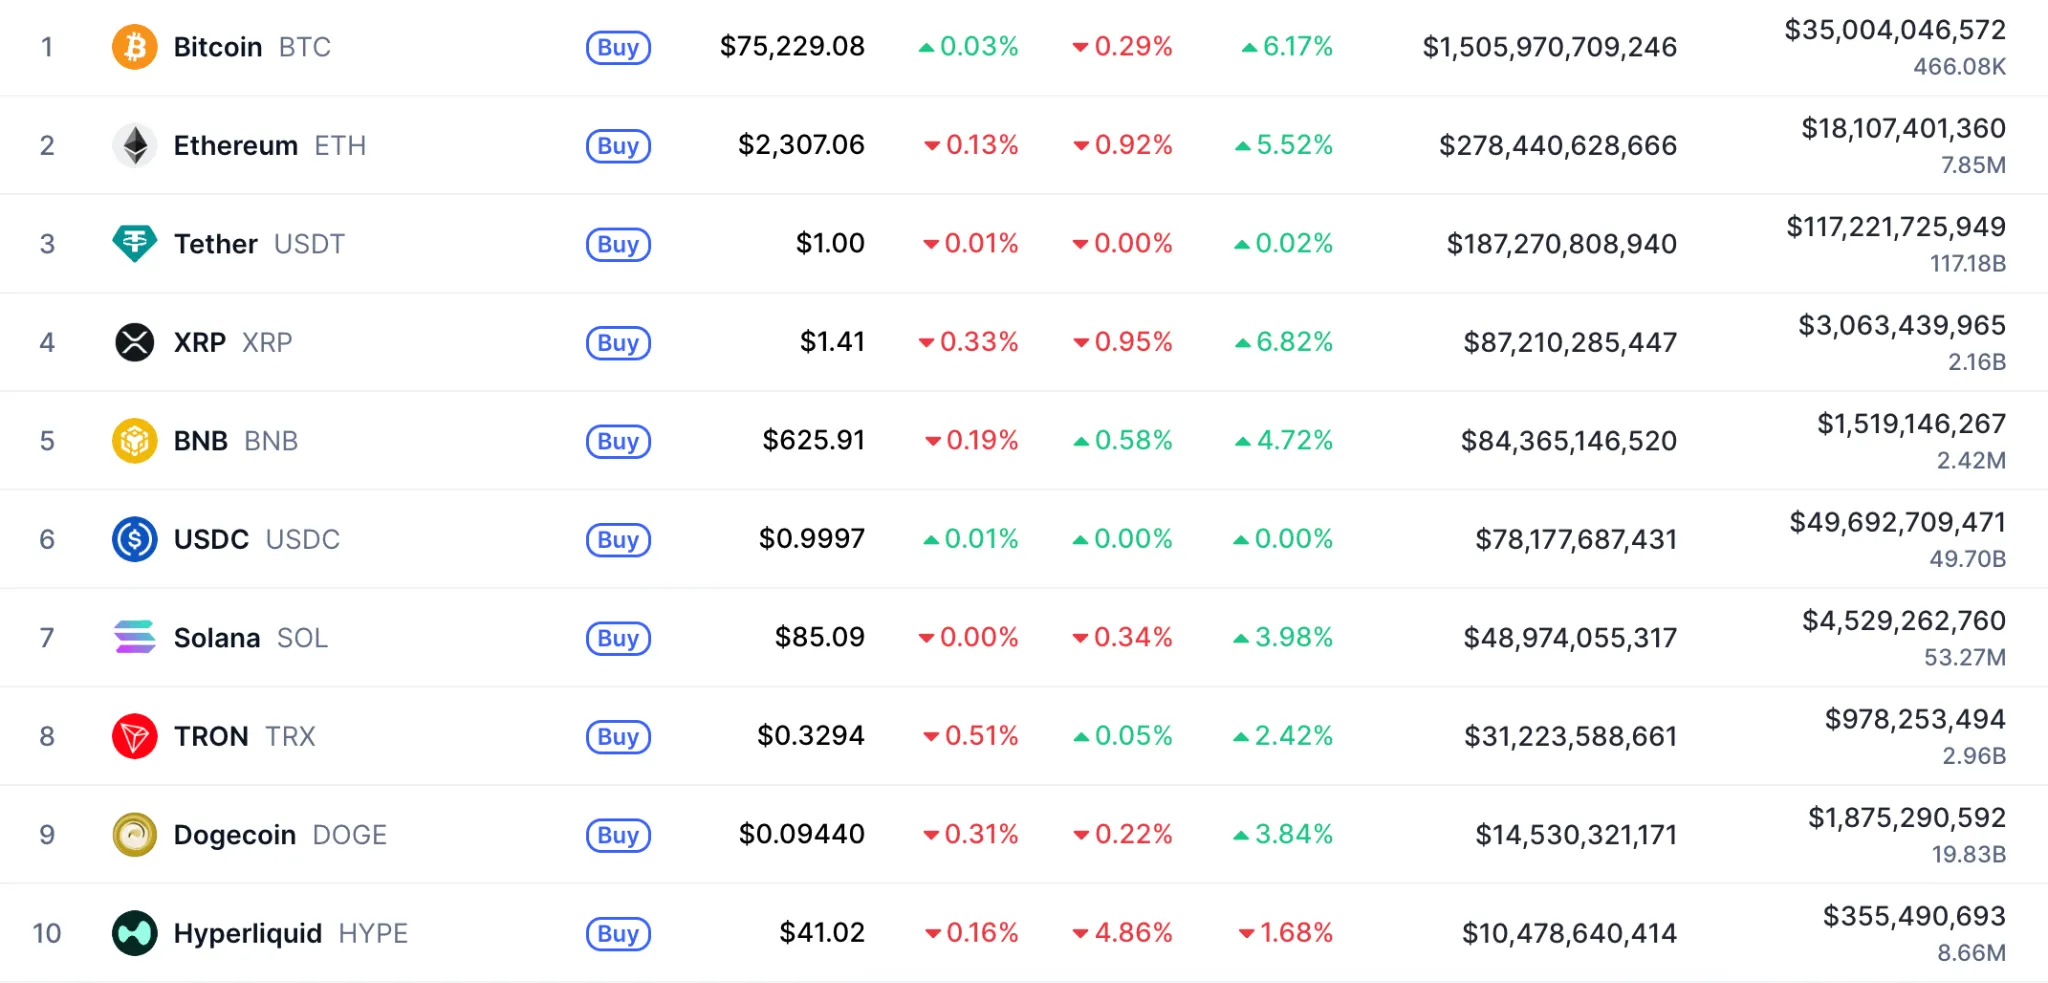Click Tether's 24h volume amount

pos(1895,227)
